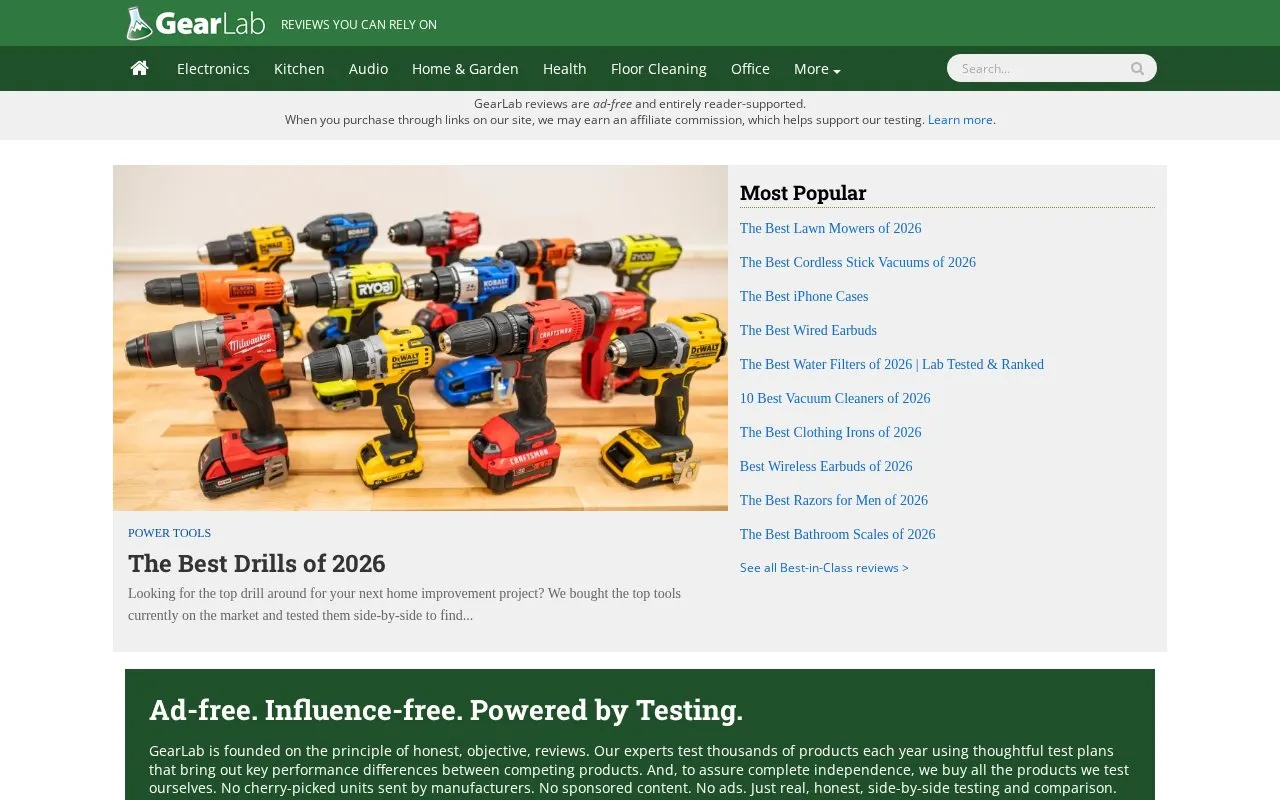
Task: Click the POWER TOOLS category label
Action: [169, 533]
